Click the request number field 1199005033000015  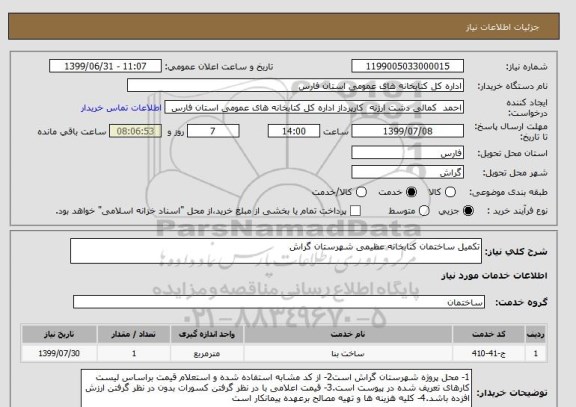(407, 66)
